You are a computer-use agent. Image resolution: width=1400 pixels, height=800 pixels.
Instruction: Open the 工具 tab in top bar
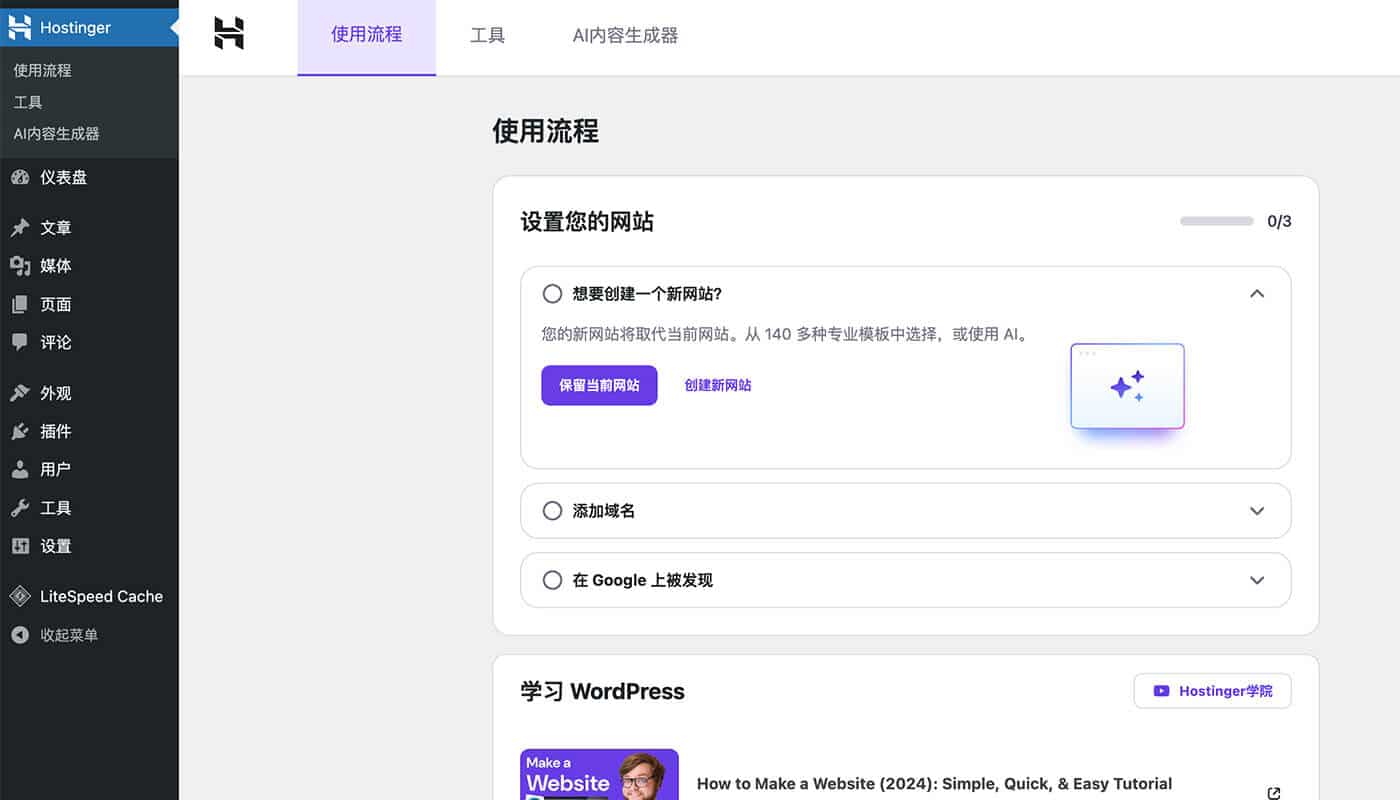(x=487, y=34)
